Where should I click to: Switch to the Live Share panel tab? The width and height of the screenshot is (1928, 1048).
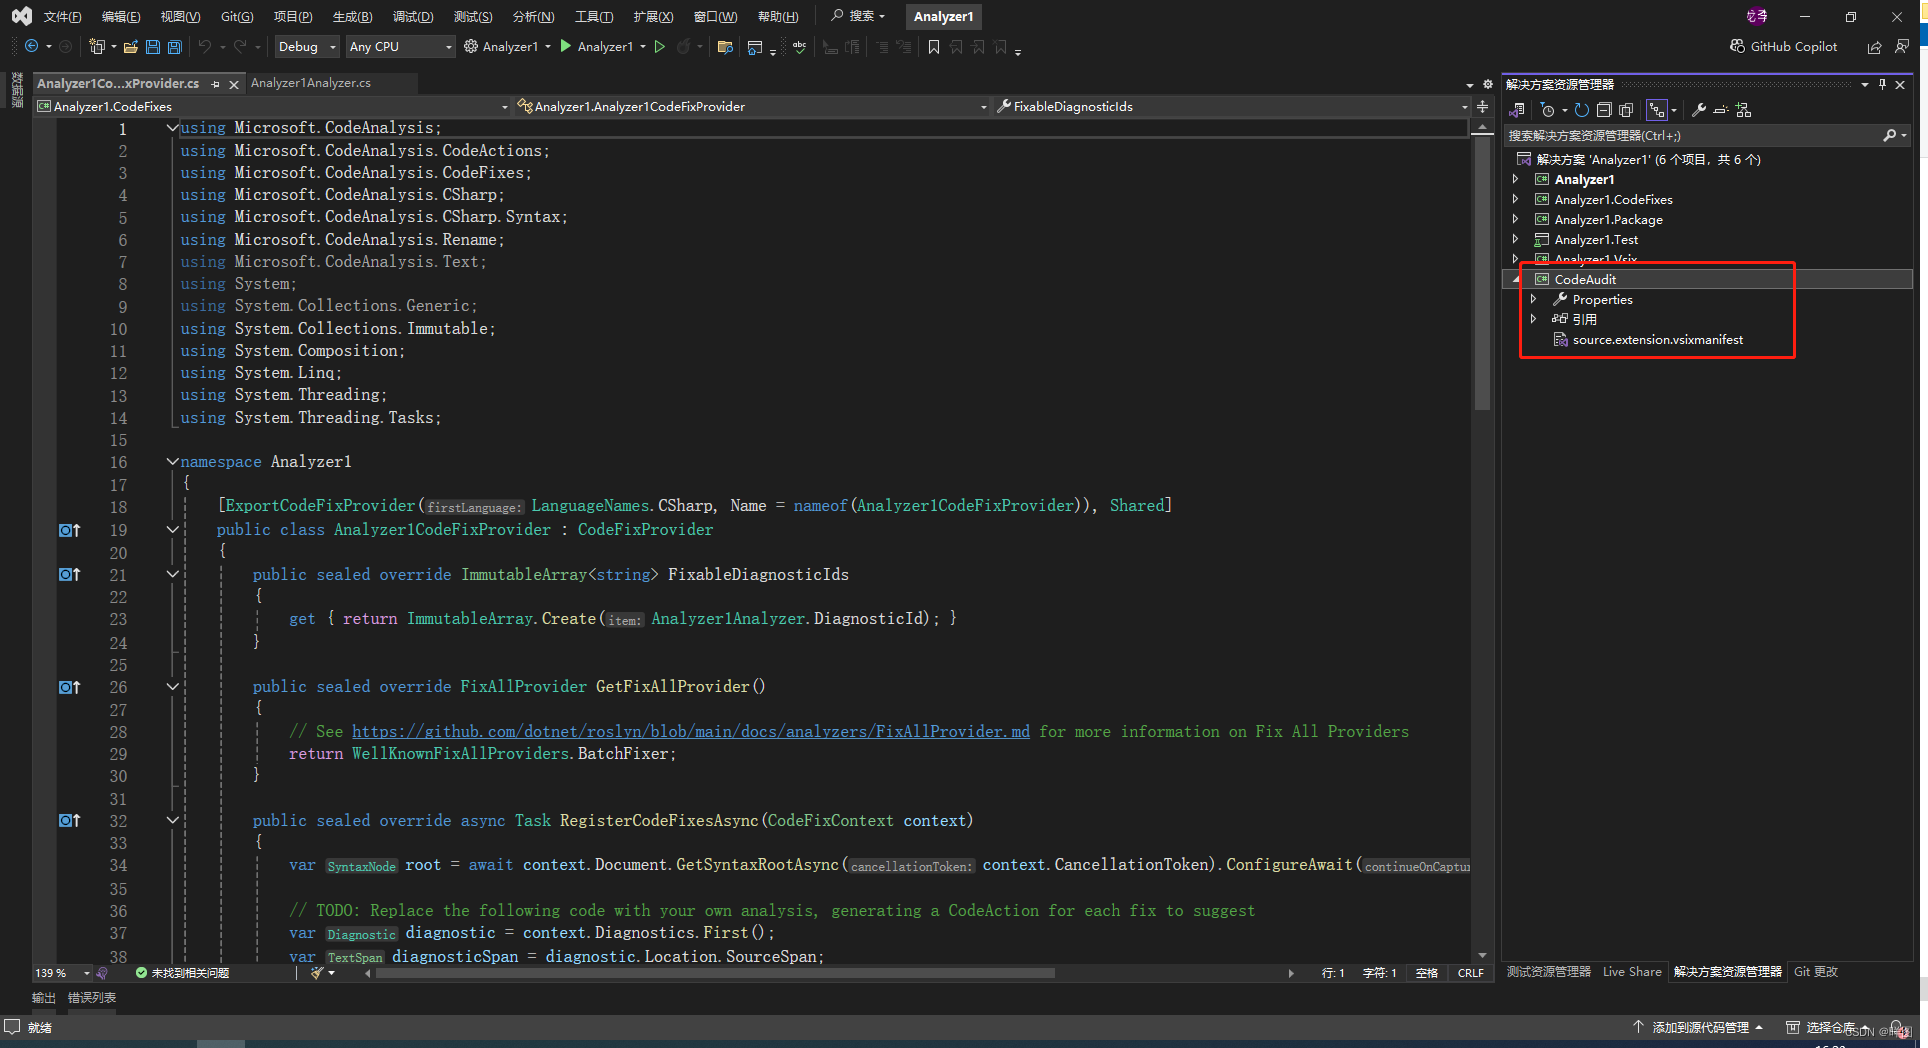pos(1632,971)
